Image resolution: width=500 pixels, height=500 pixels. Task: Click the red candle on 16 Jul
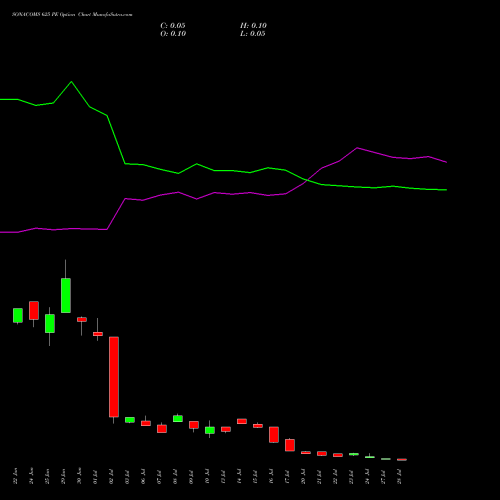click(x=274, y=435)
